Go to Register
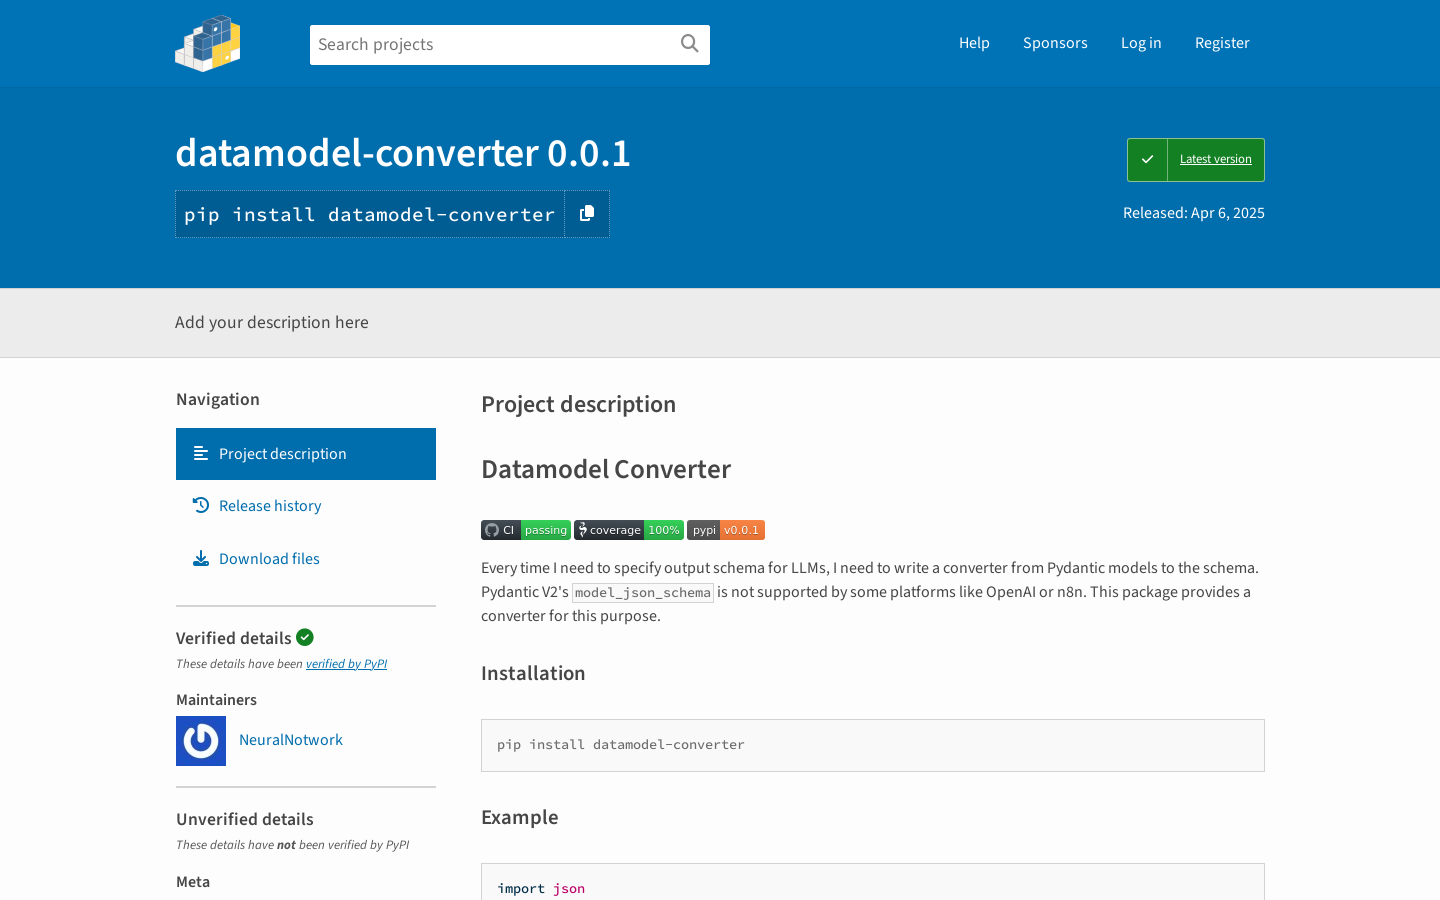 1222,43
